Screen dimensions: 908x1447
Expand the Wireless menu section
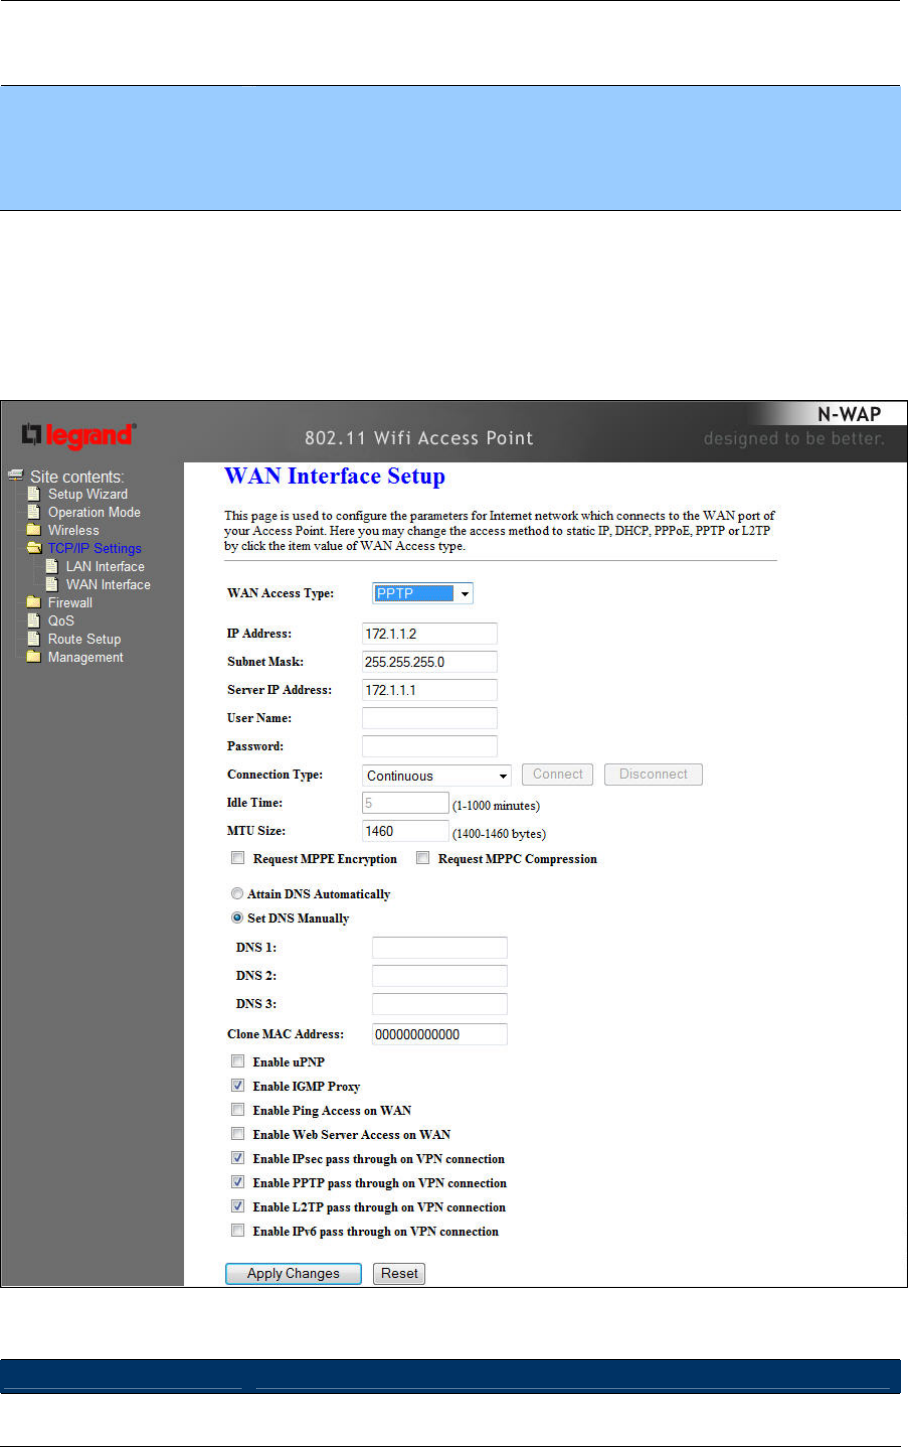pyautogui.click(x=74, y=530)
